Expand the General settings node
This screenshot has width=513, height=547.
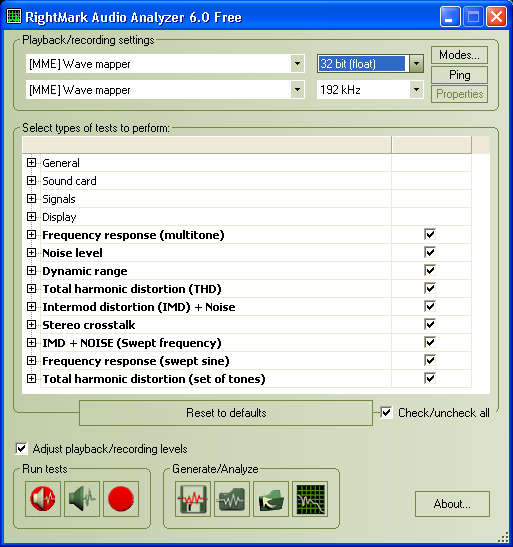(x=31, y=163)
